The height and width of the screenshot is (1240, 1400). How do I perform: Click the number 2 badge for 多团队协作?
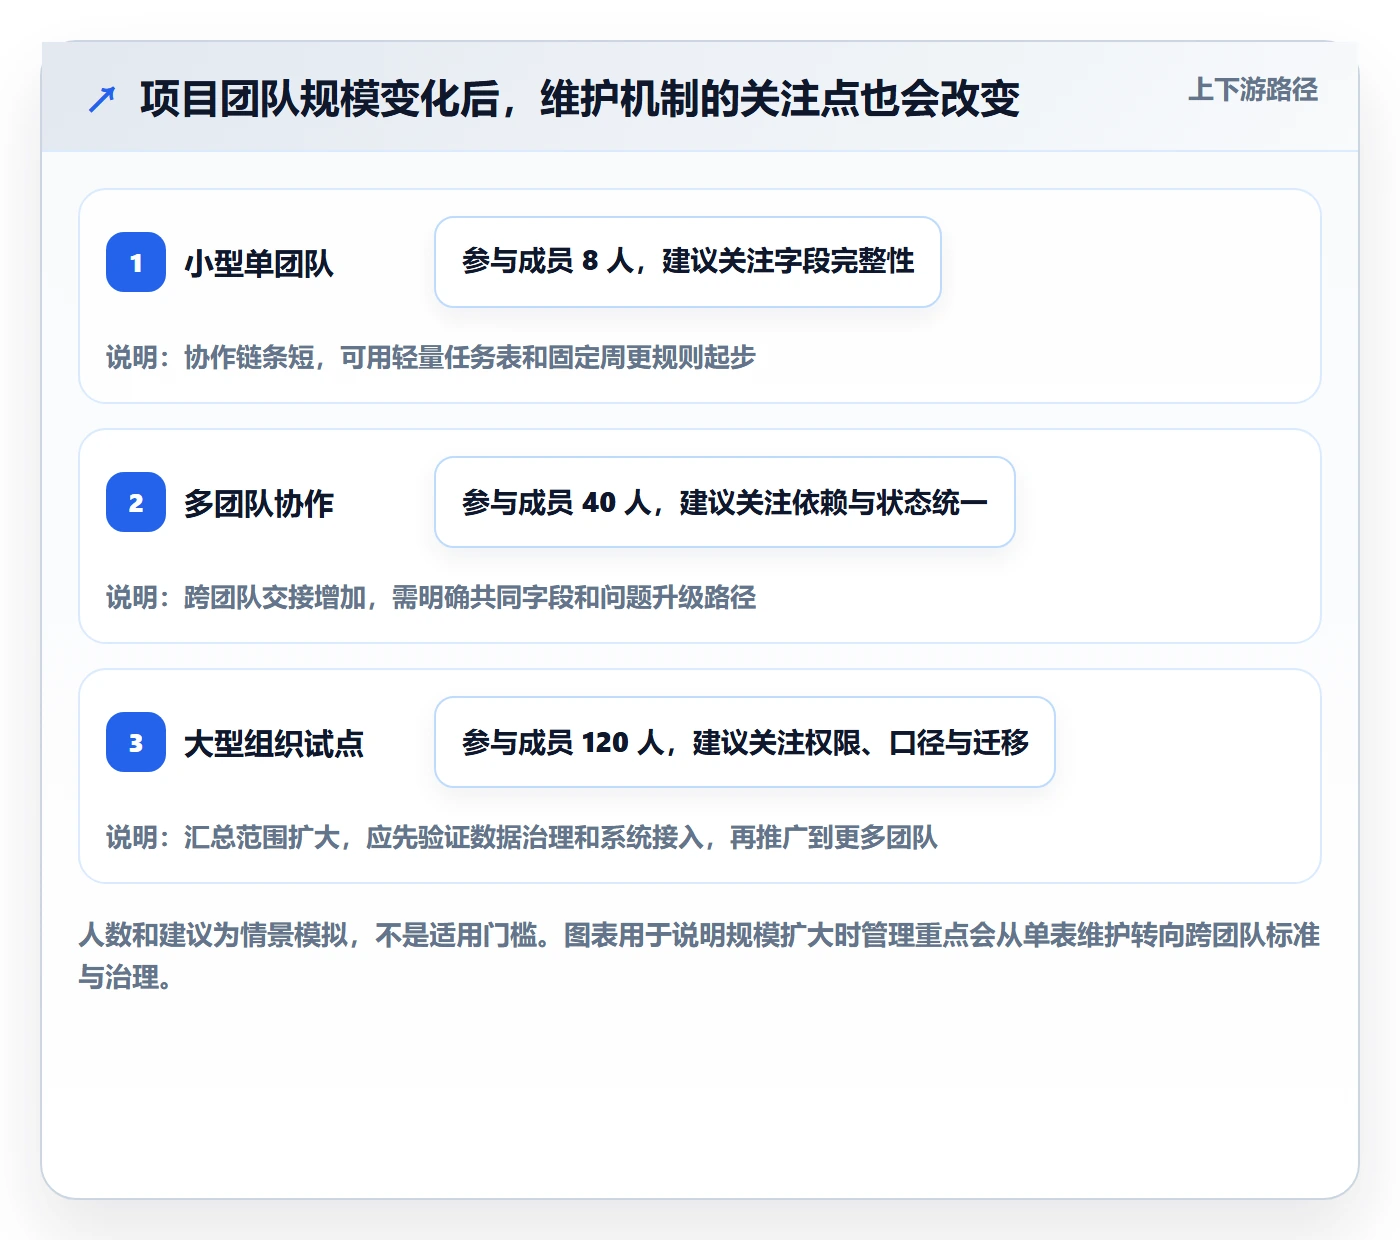(x=136, y=502)
